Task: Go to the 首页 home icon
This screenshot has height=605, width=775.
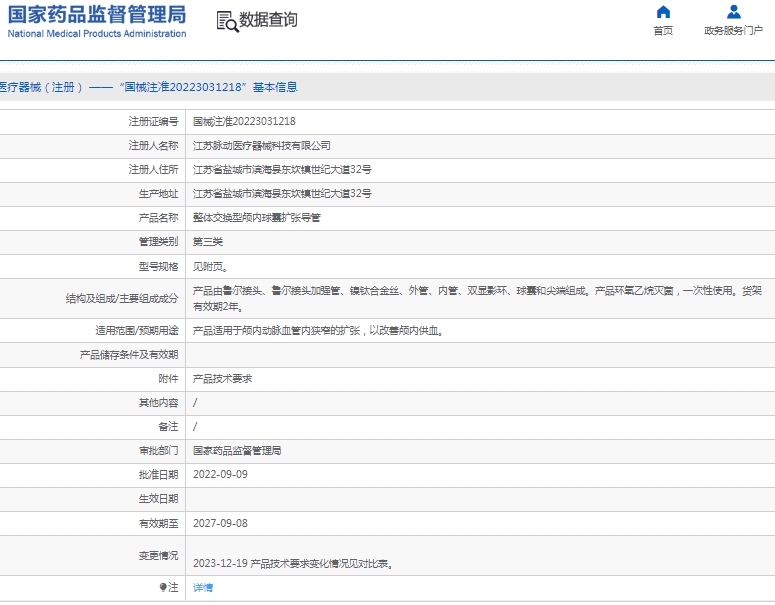Action: (x=663, y=12)
